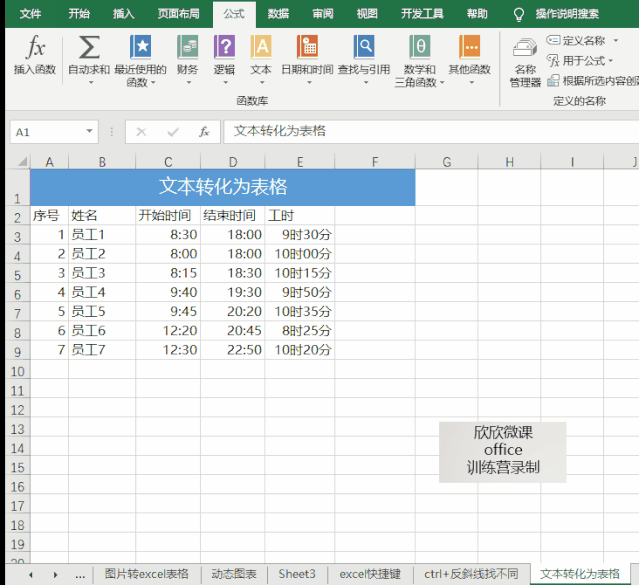Open Other Functions (其他函数) icon
Screen dimensions: 639x585
(469, 46)
